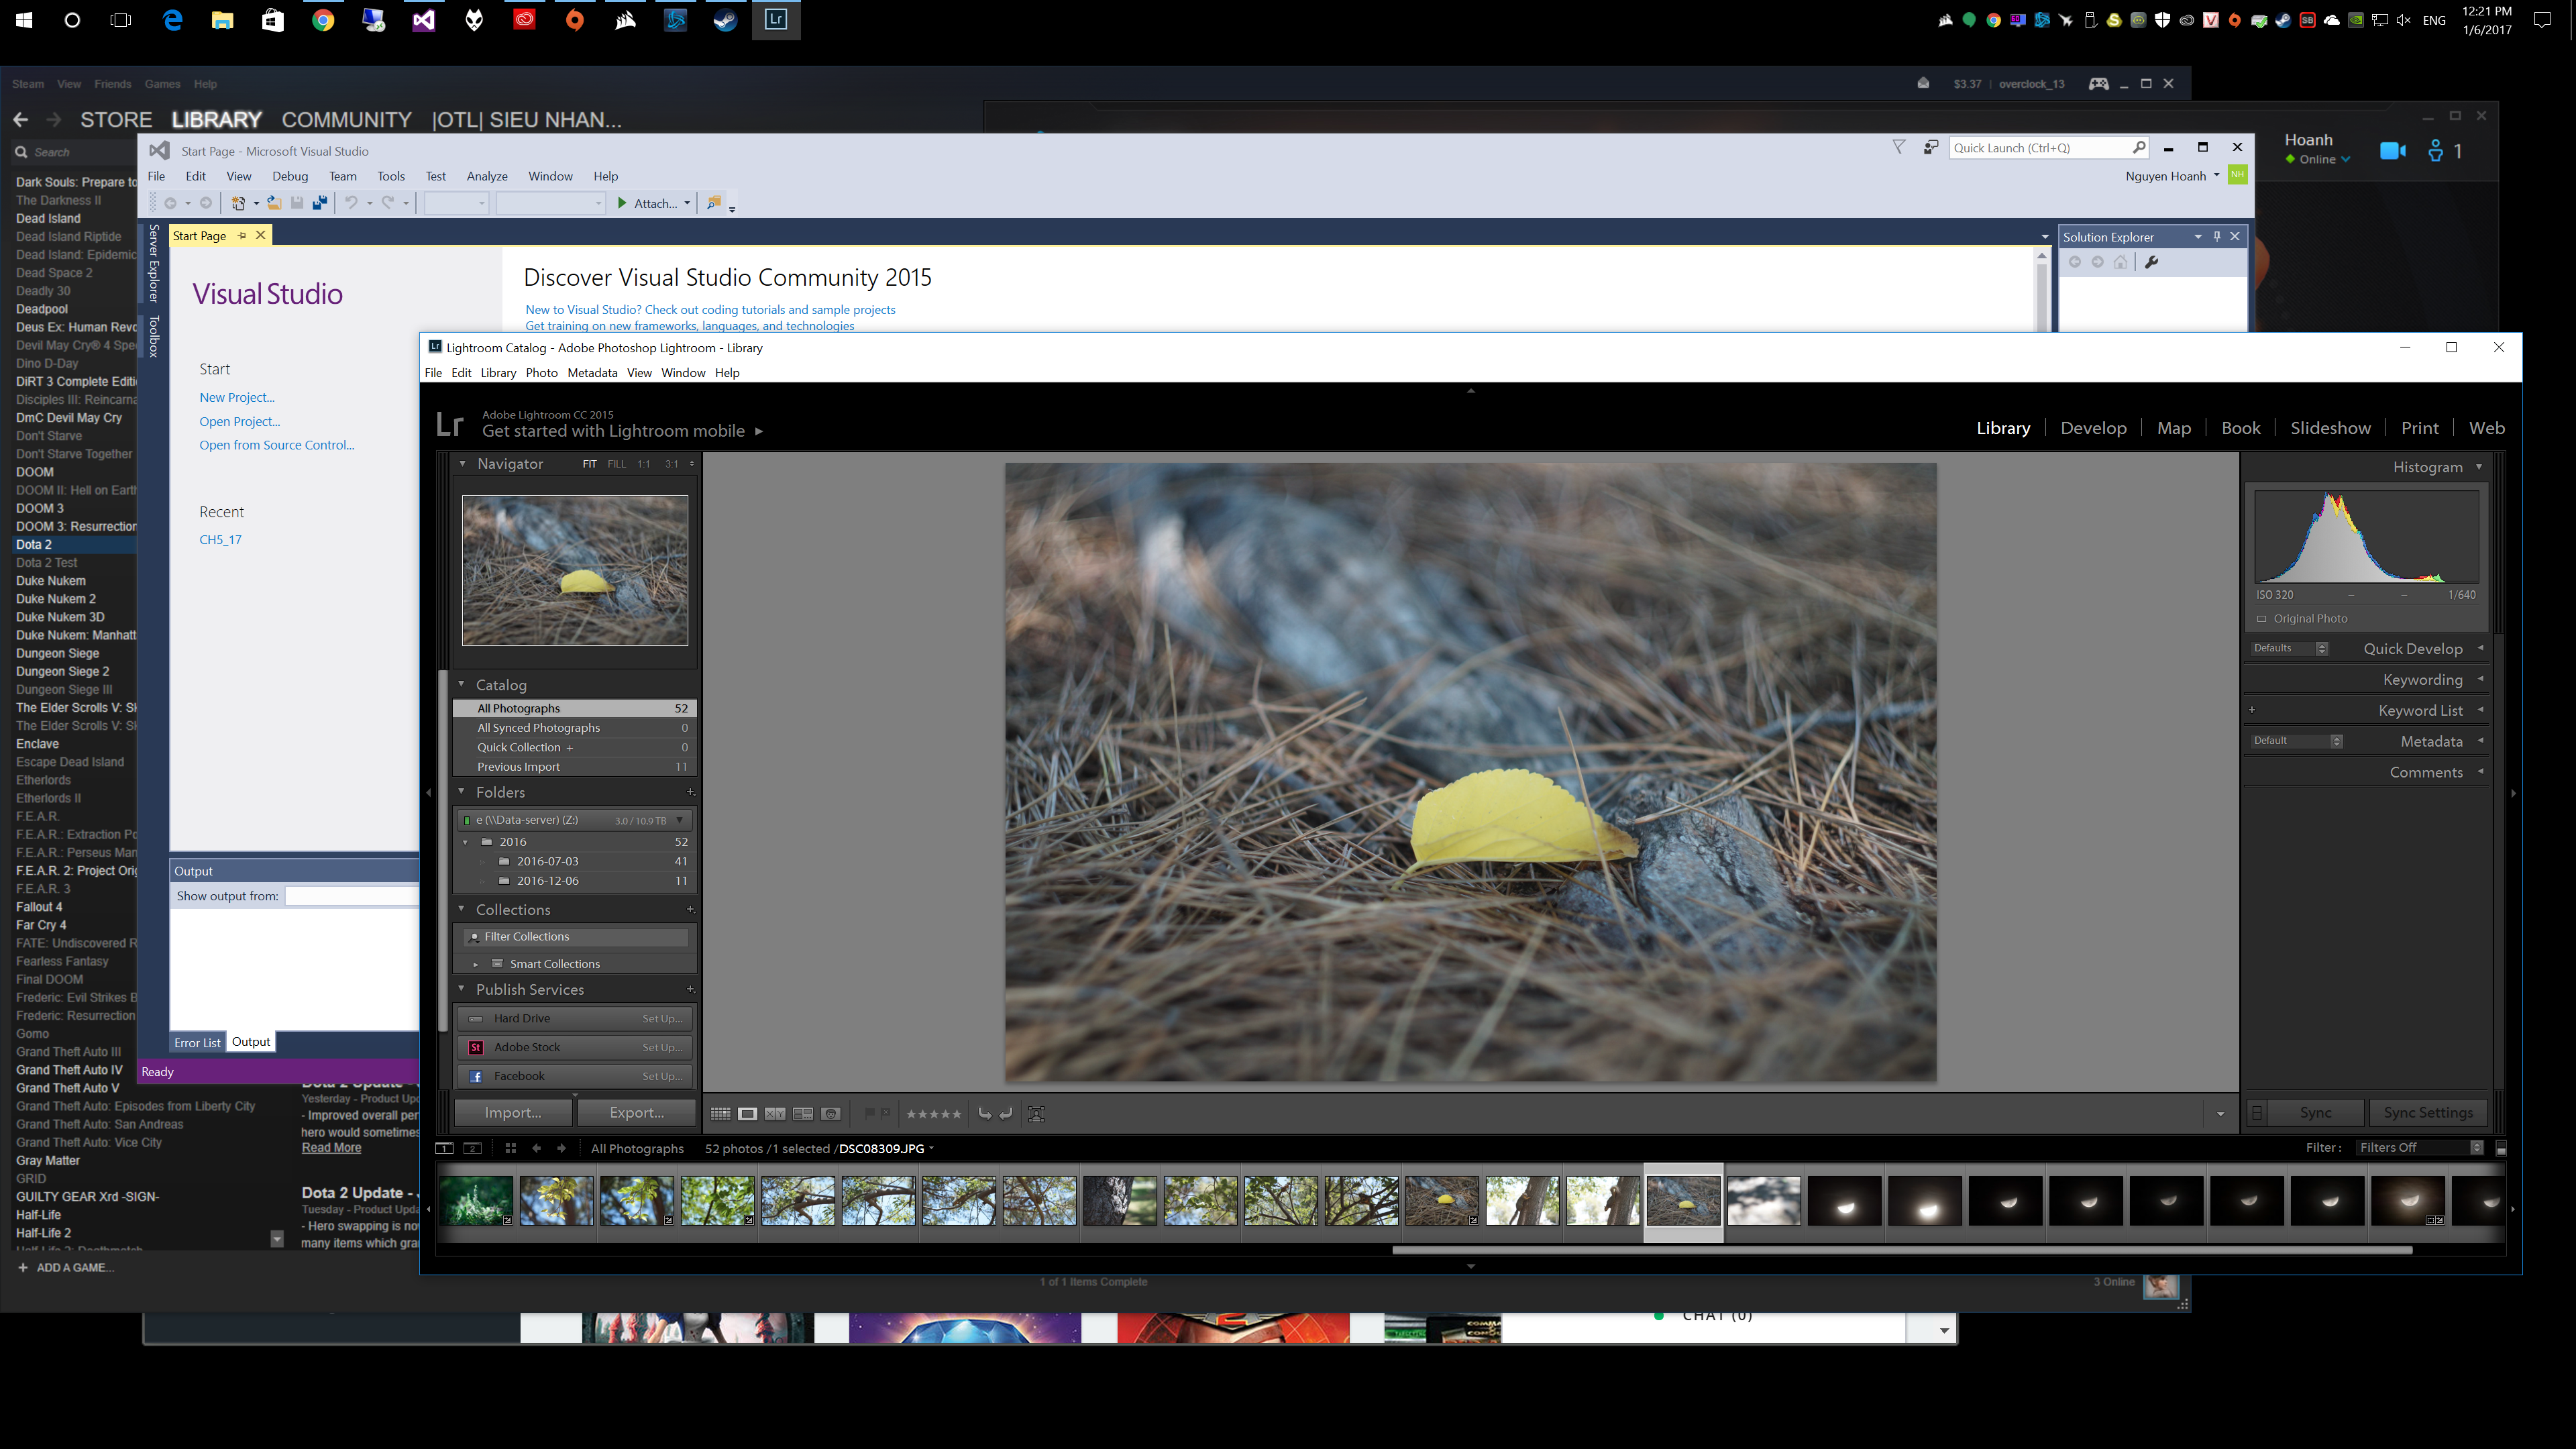Click the Sync Settings button
Viewport: 2576px width, 1449px height.
[2428, 1113]
